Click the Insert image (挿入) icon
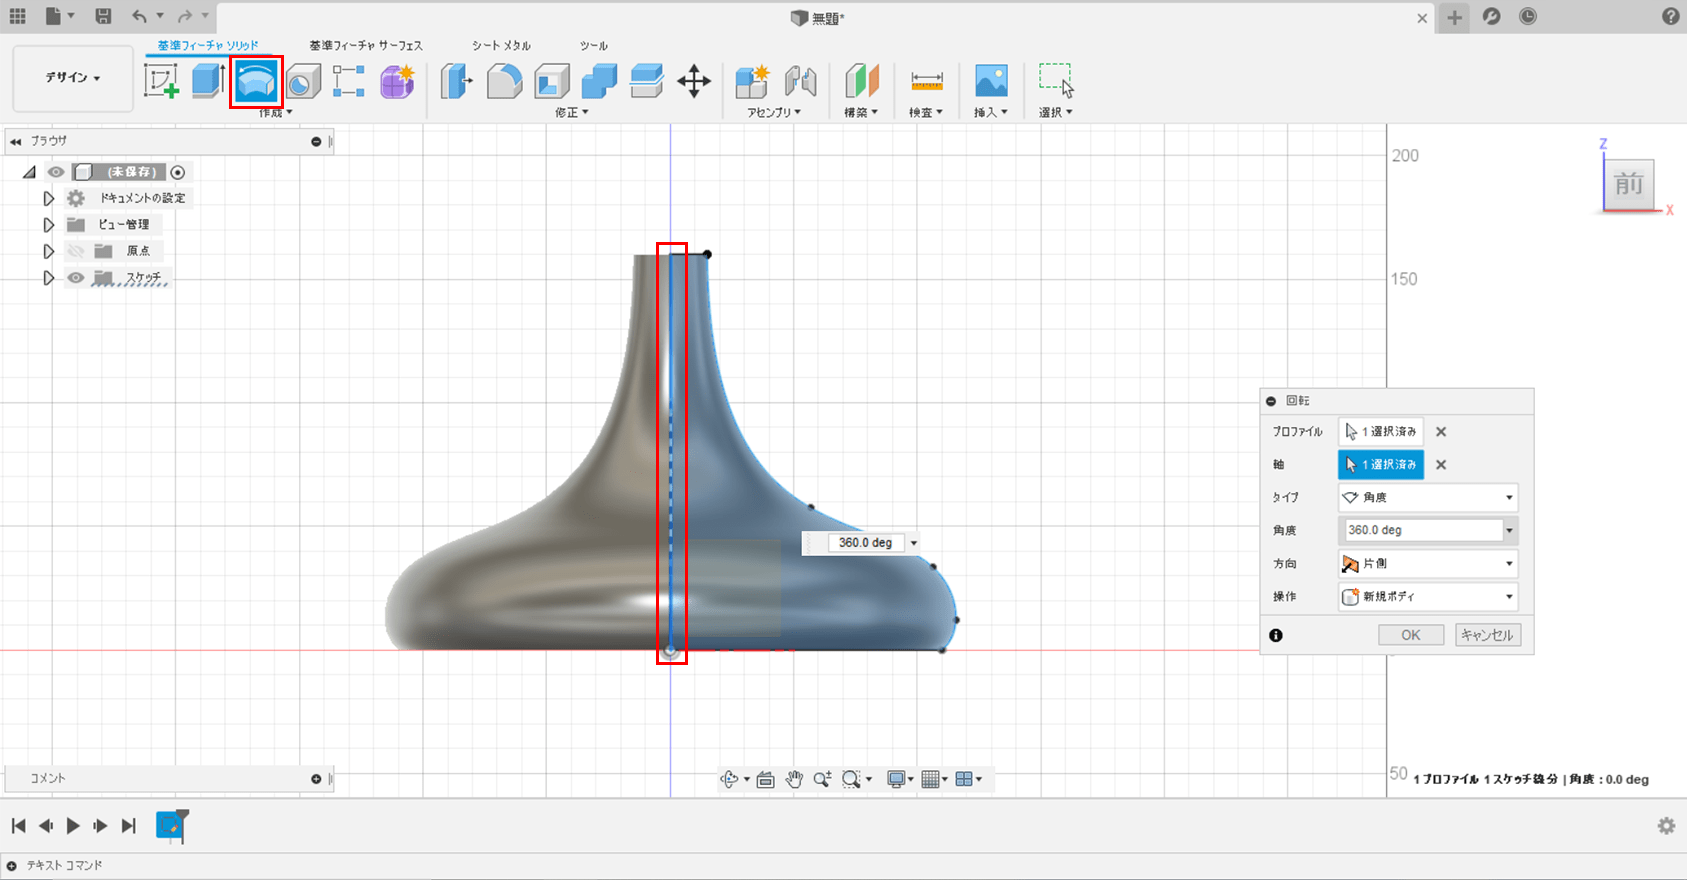The width and height of the screenshot is (1687, 880). tap(990, 81)
